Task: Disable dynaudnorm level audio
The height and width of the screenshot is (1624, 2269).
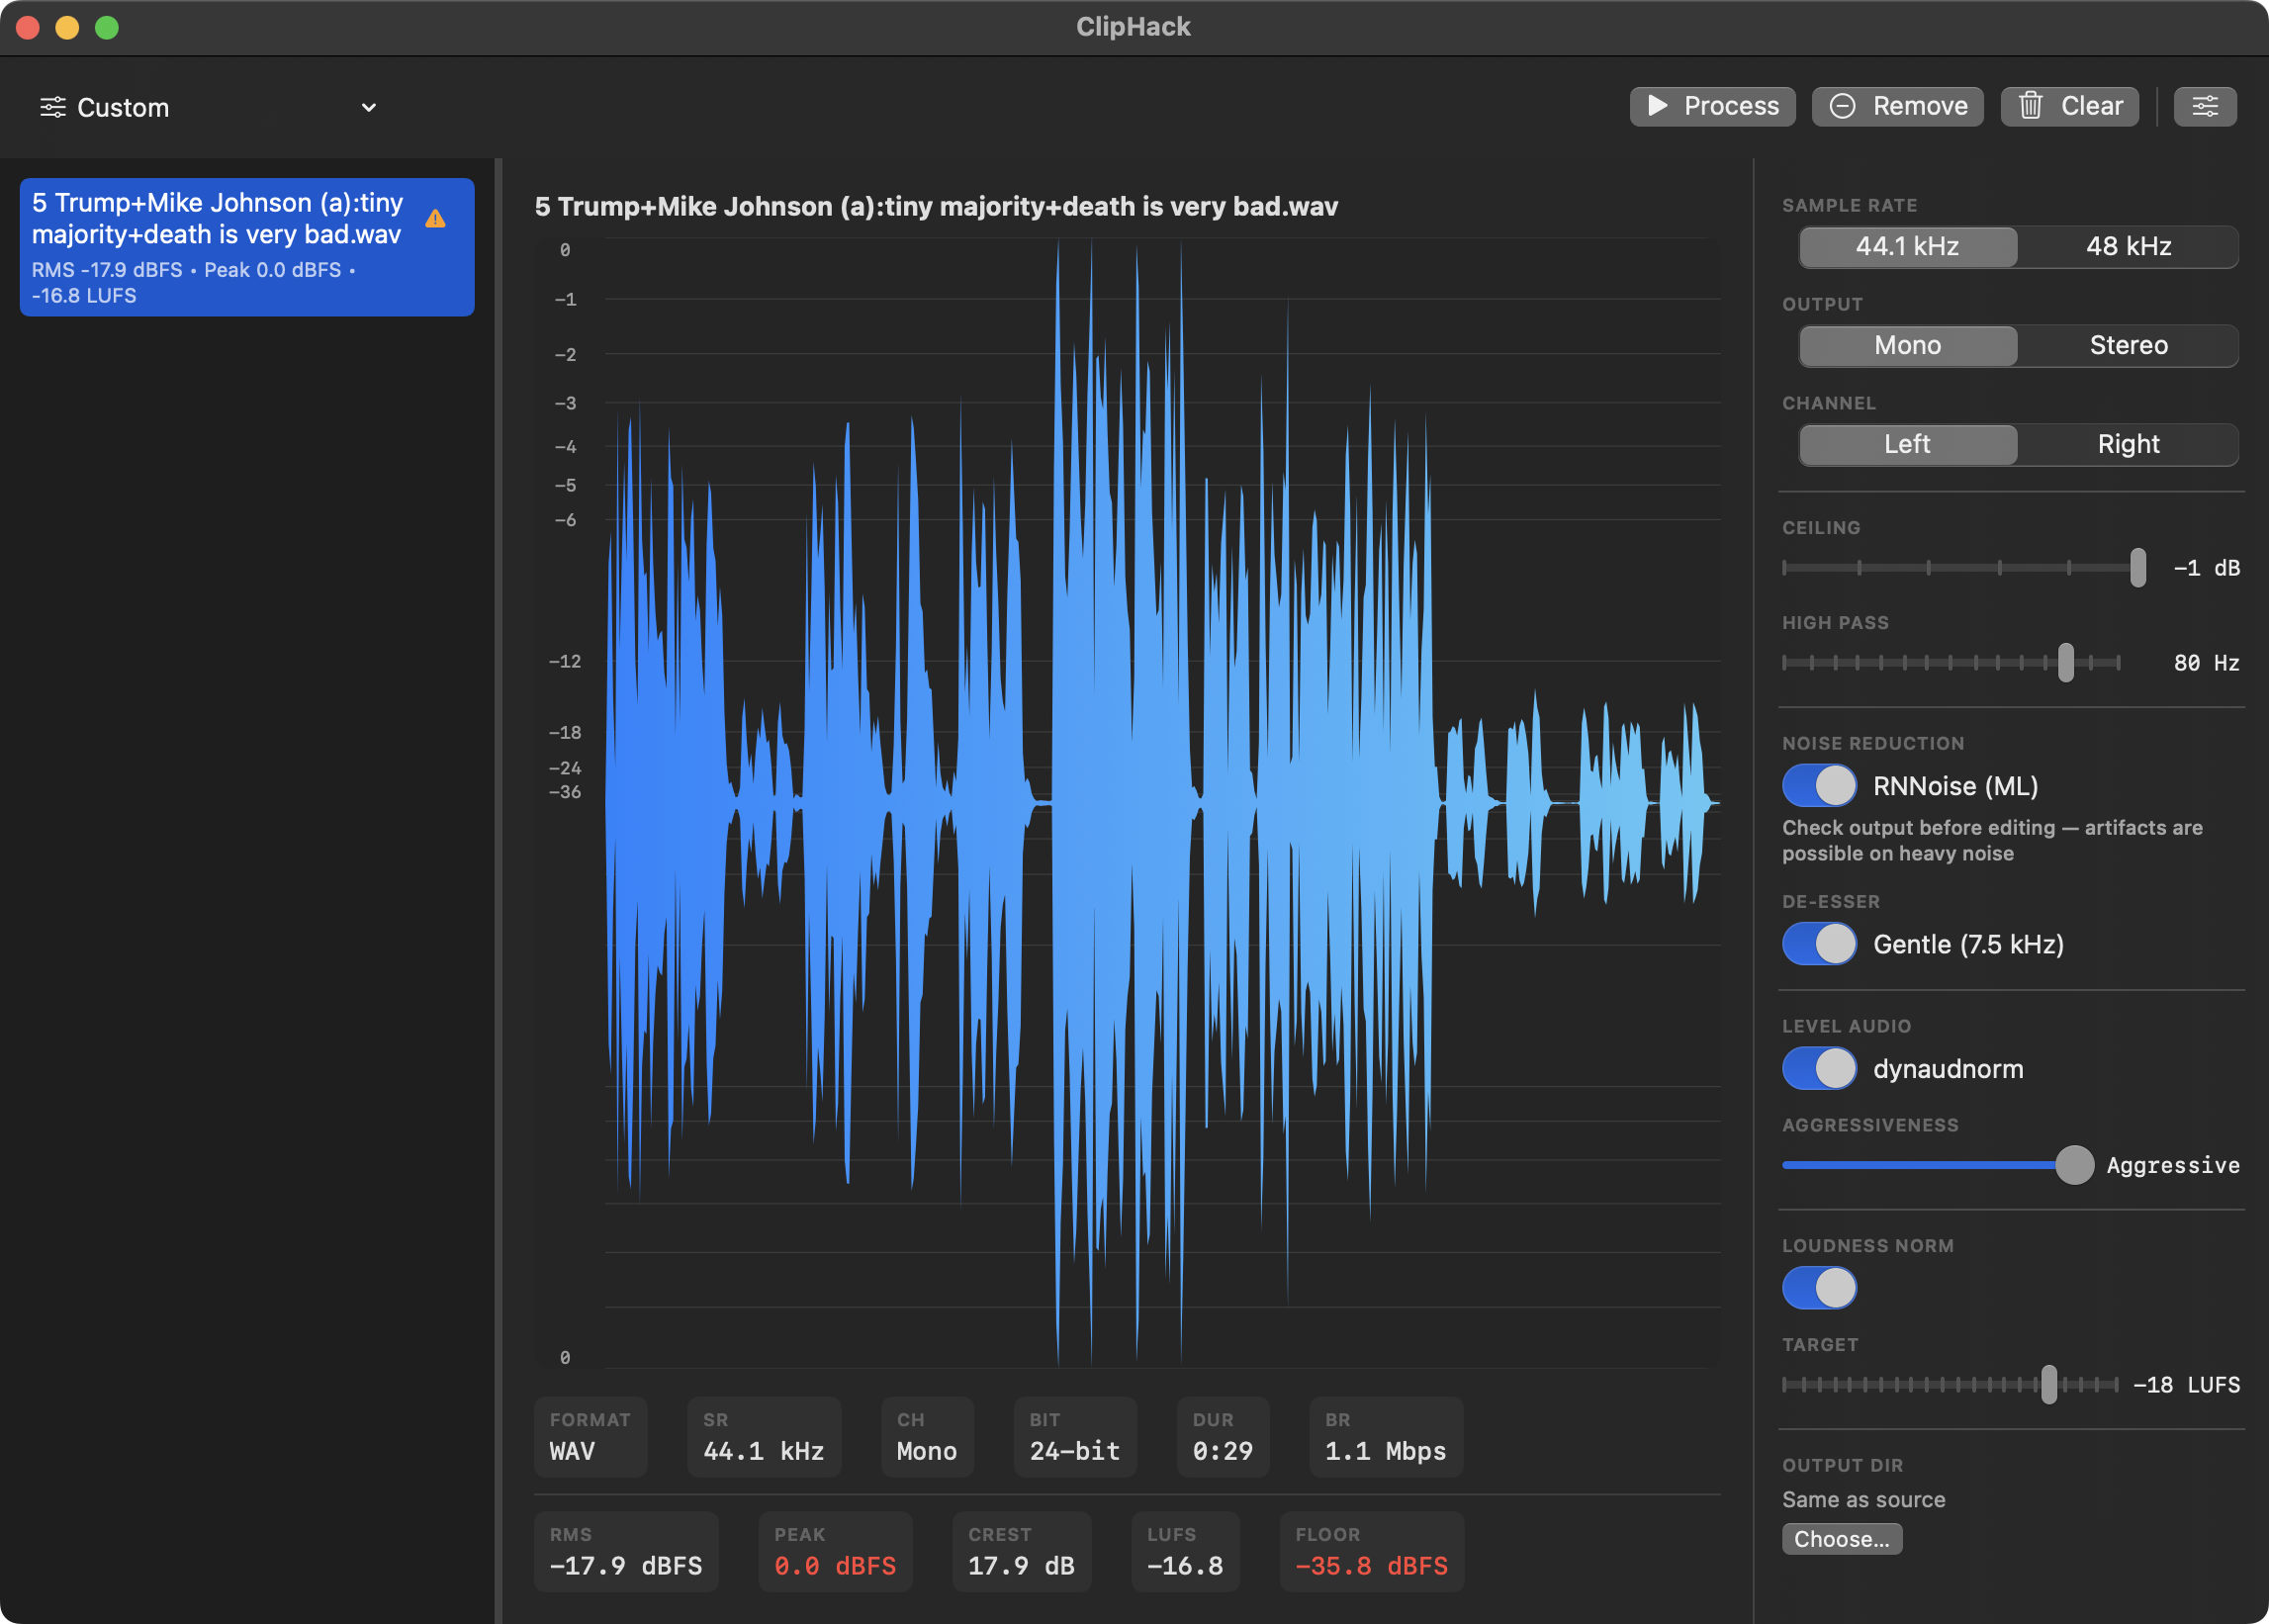Action: (x=1819, y=1068)
